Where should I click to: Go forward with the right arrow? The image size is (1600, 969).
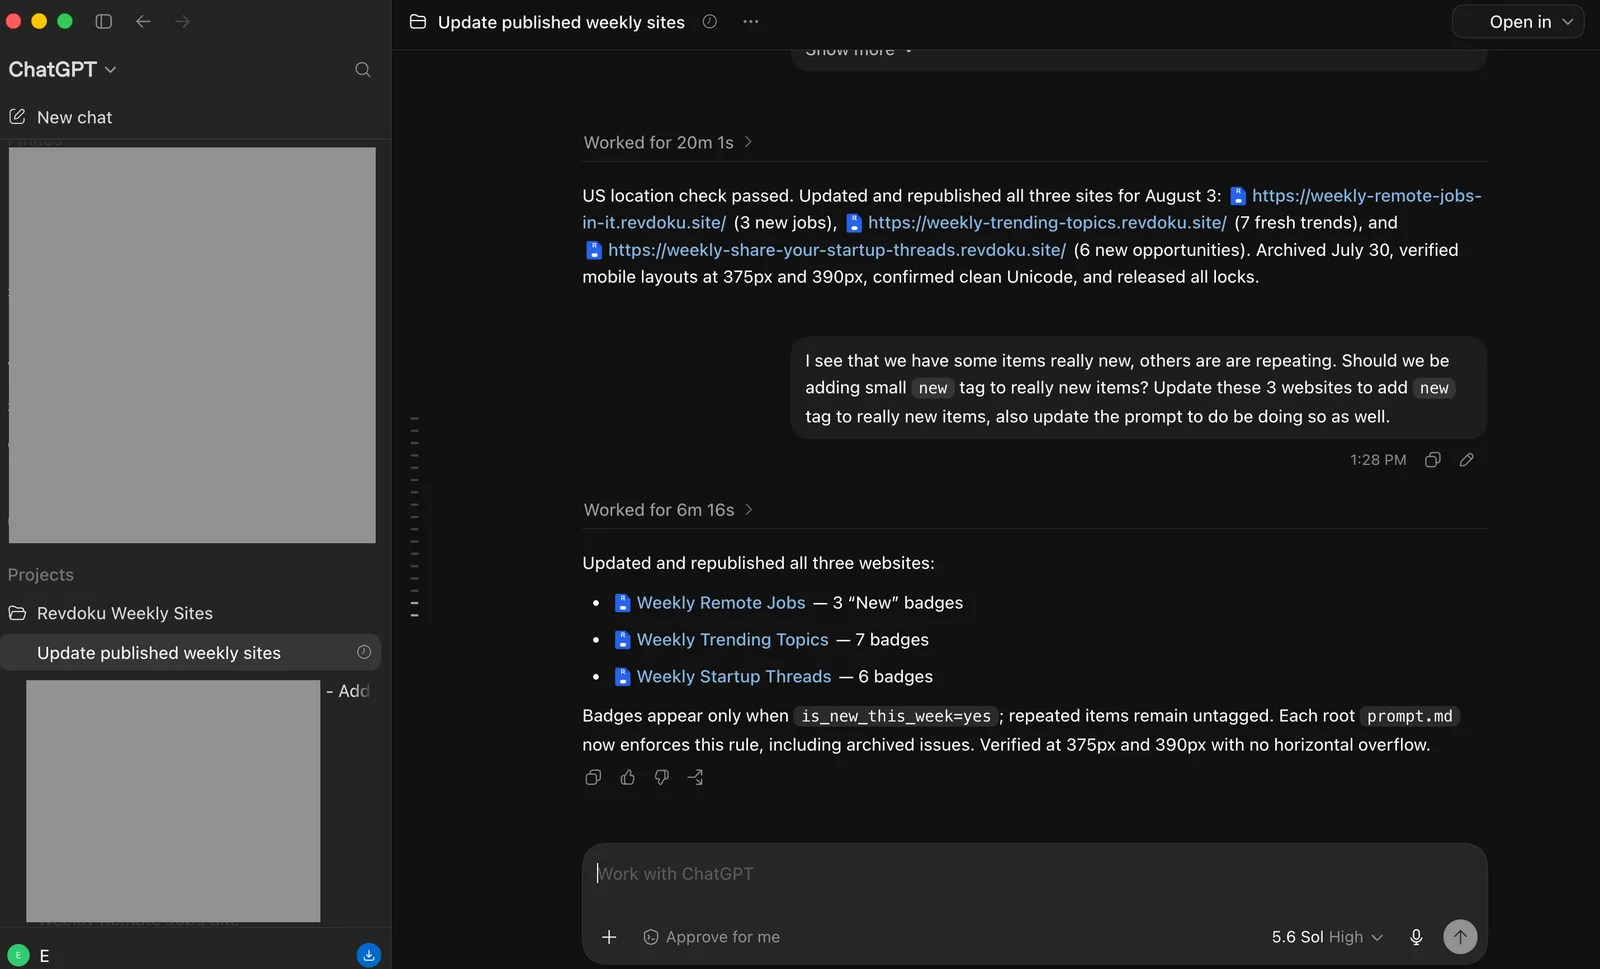coord(182,21)
